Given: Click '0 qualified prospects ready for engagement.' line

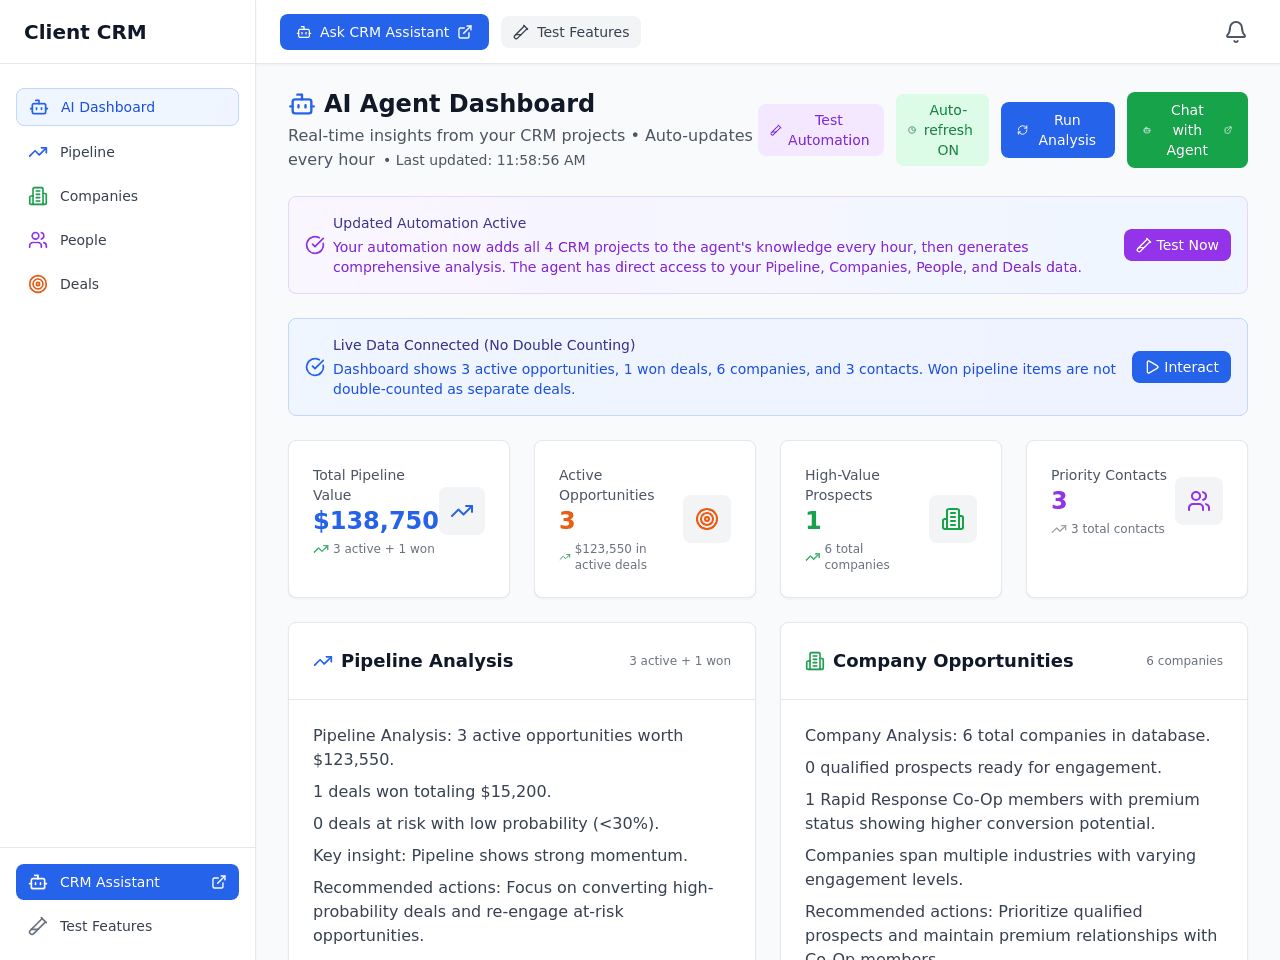Looking at the screenshot, I should pos(983,767).
